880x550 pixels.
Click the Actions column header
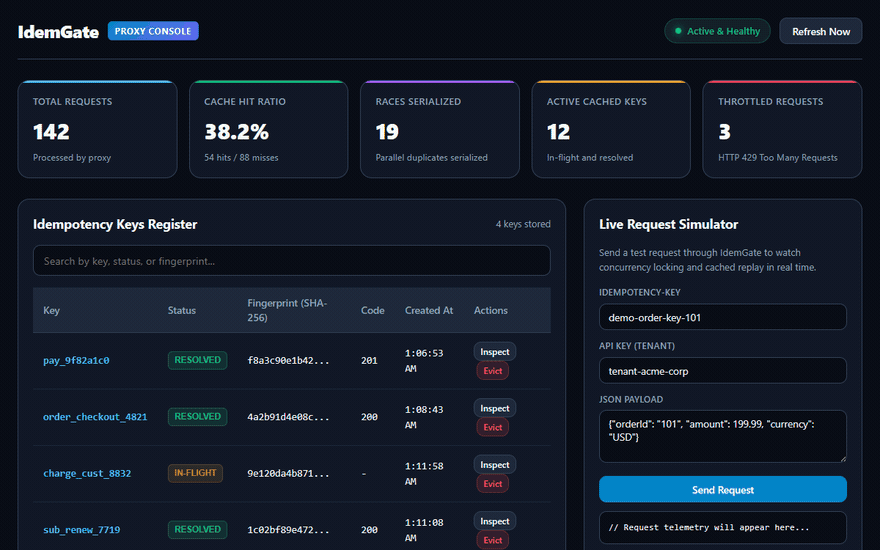[x=491, y=310]
